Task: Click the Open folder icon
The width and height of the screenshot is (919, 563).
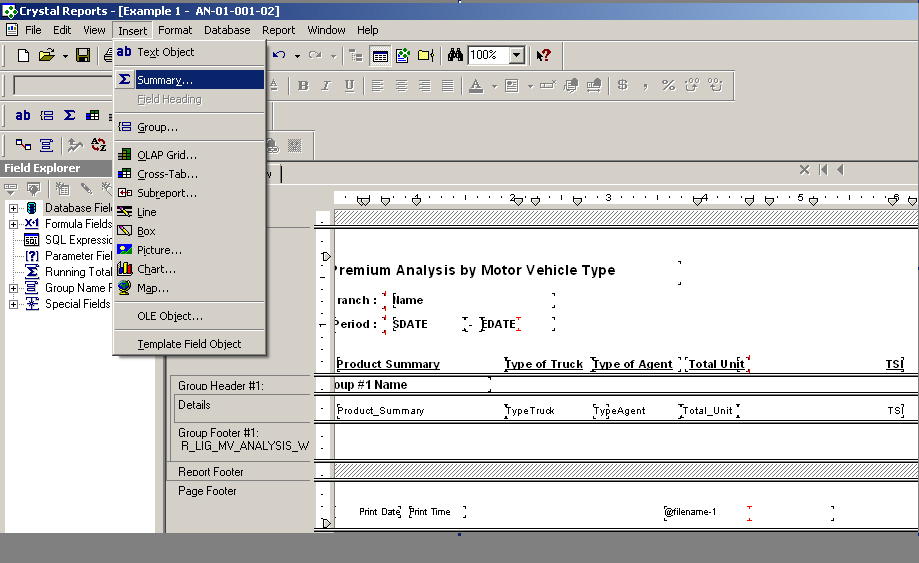Action: tap(46, 55)
